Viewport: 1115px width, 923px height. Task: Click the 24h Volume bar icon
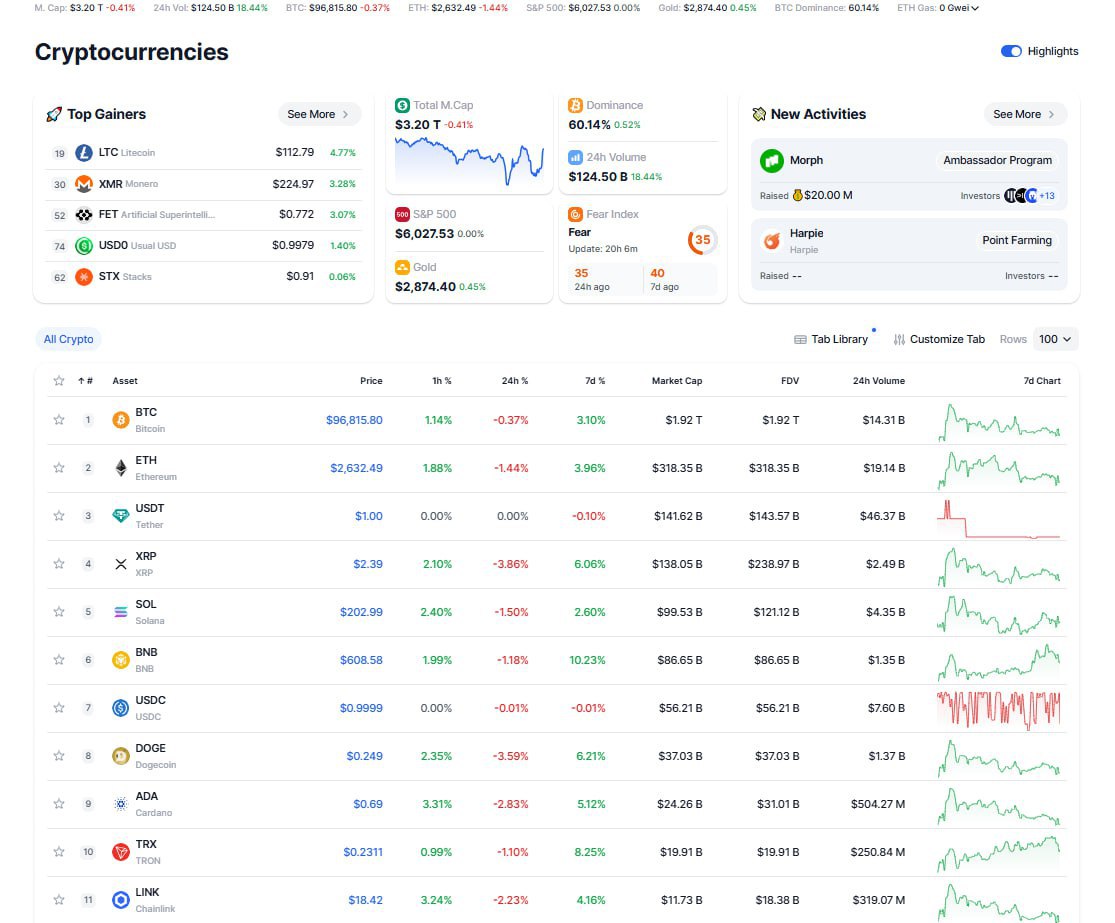(575, 157)
